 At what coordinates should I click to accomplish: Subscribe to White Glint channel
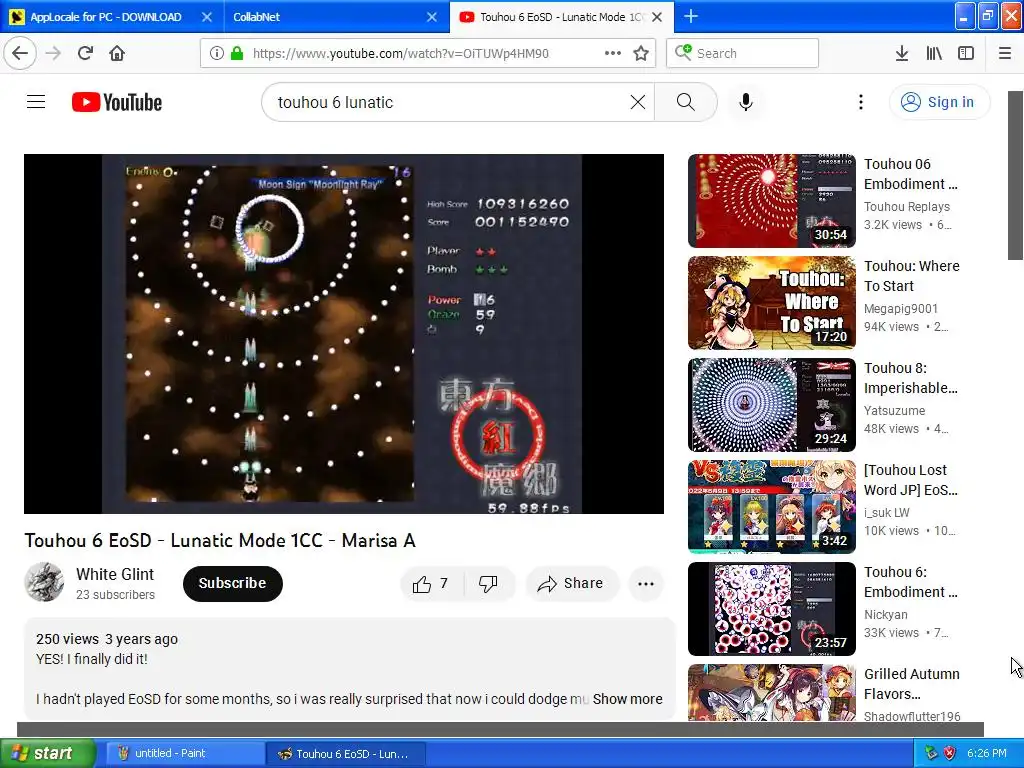click(x=232, y=583)
